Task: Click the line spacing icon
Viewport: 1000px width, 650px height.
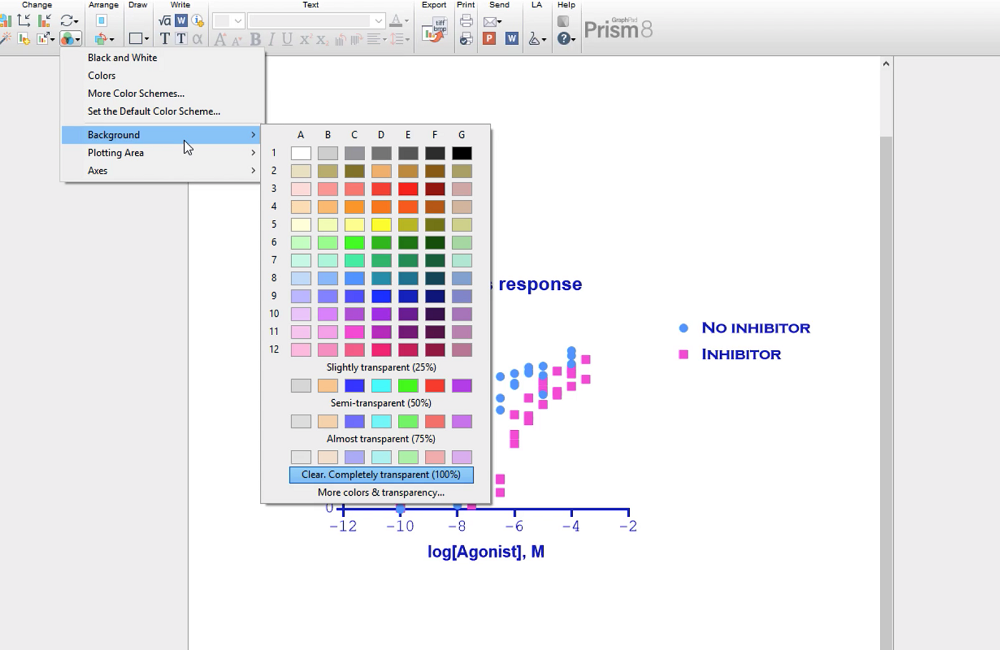Action: pos(399,39)
